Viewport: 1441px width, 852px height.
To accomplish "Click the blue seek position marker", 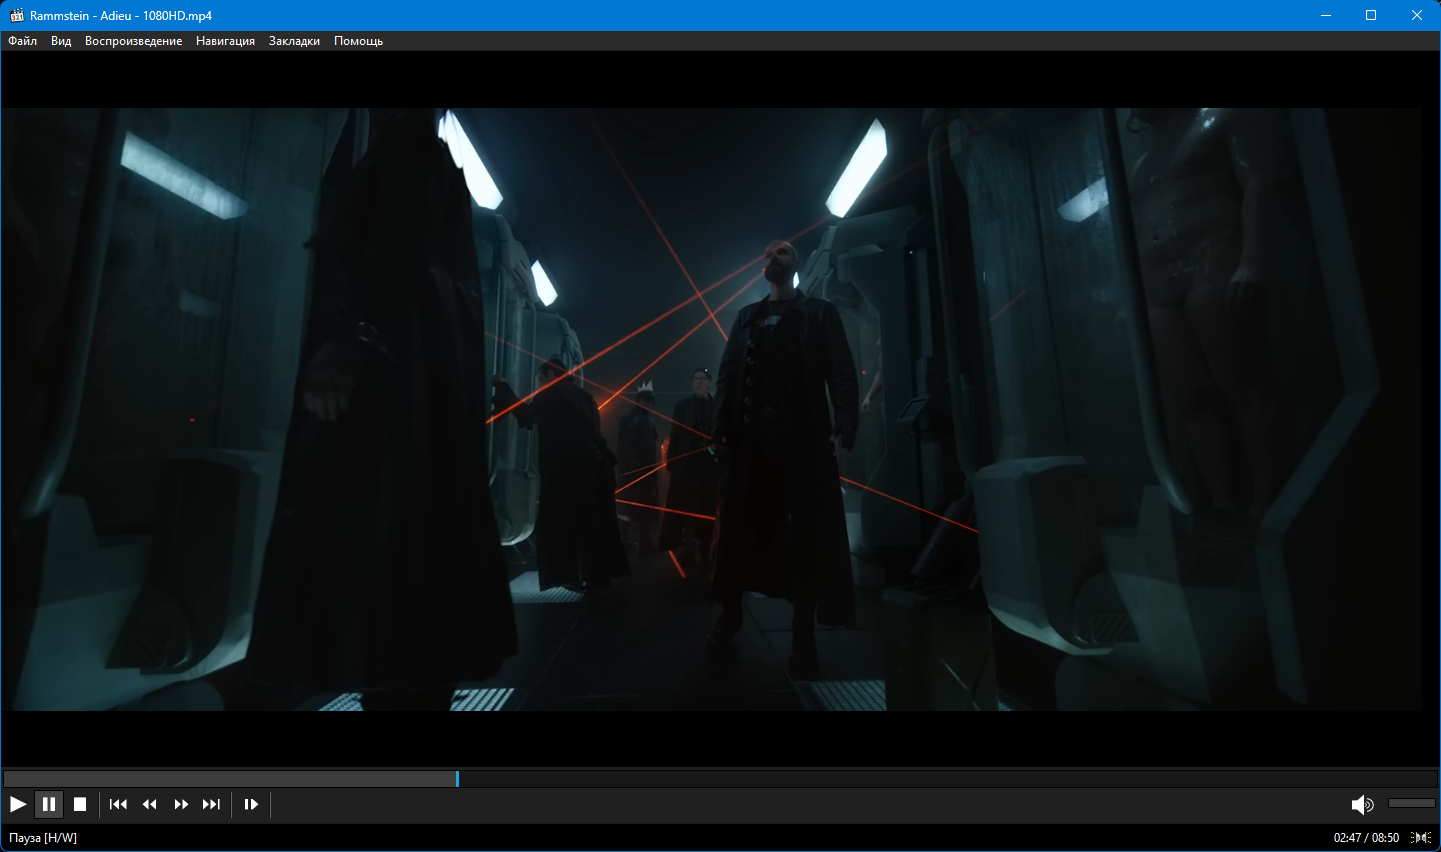I will pos(457,778).
